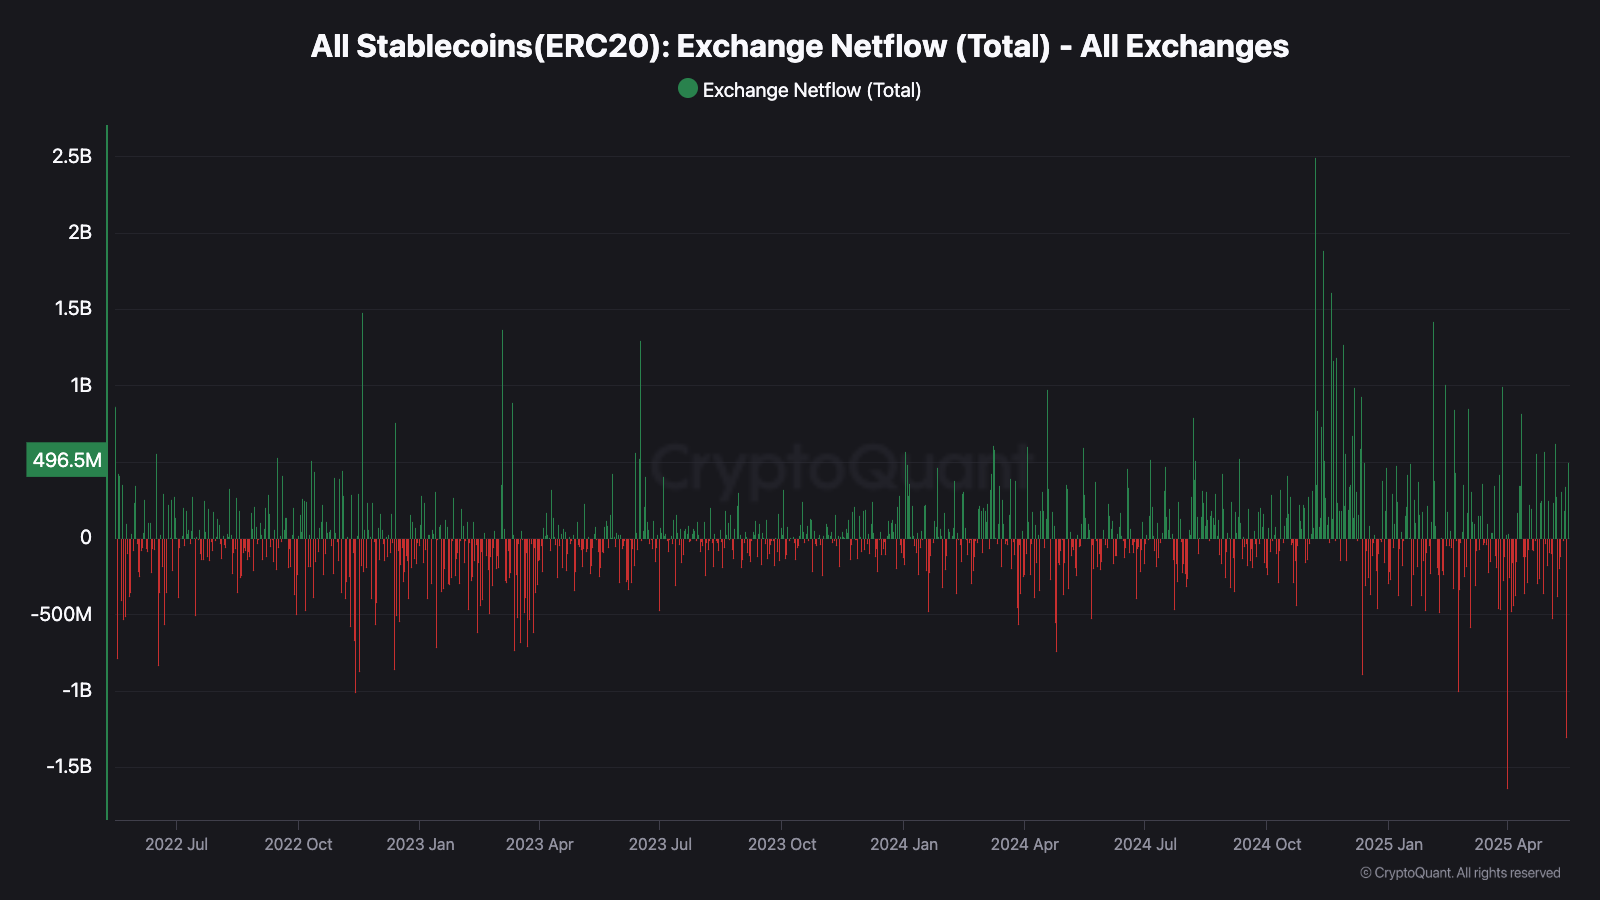Click the 2022 Oct date label
The image size is (1600, 900).
click(x=298, y=844)
